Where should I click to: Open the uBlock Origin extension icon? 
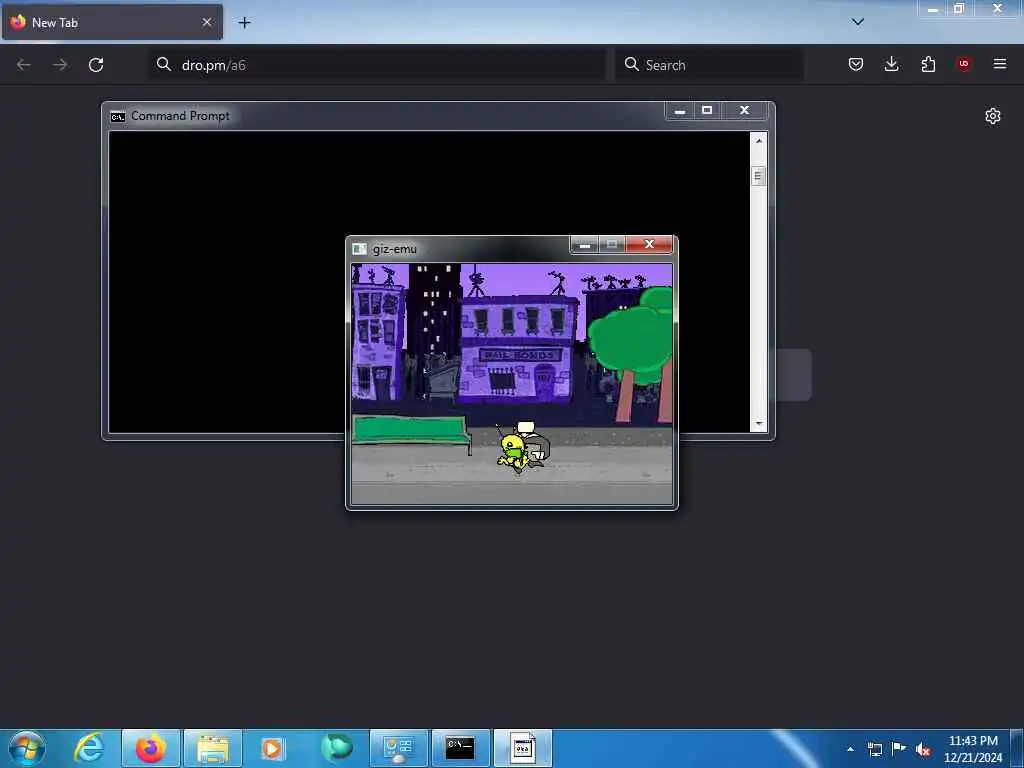click(964, 64)
